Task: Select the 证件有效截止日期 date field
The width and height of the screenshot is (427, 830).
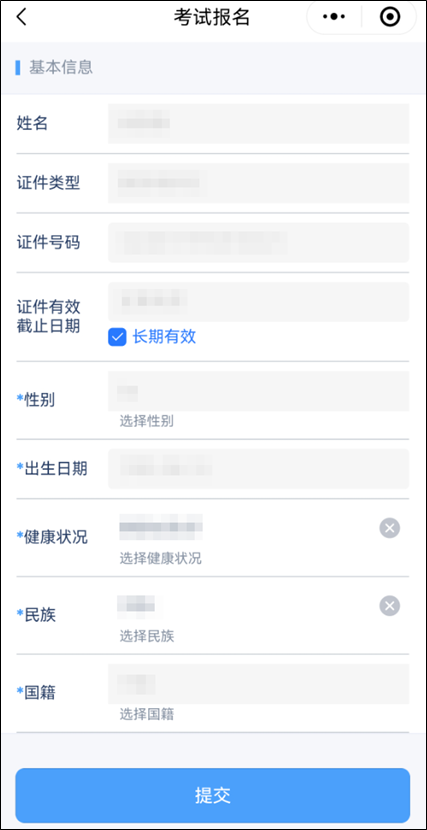Action: 258,302
